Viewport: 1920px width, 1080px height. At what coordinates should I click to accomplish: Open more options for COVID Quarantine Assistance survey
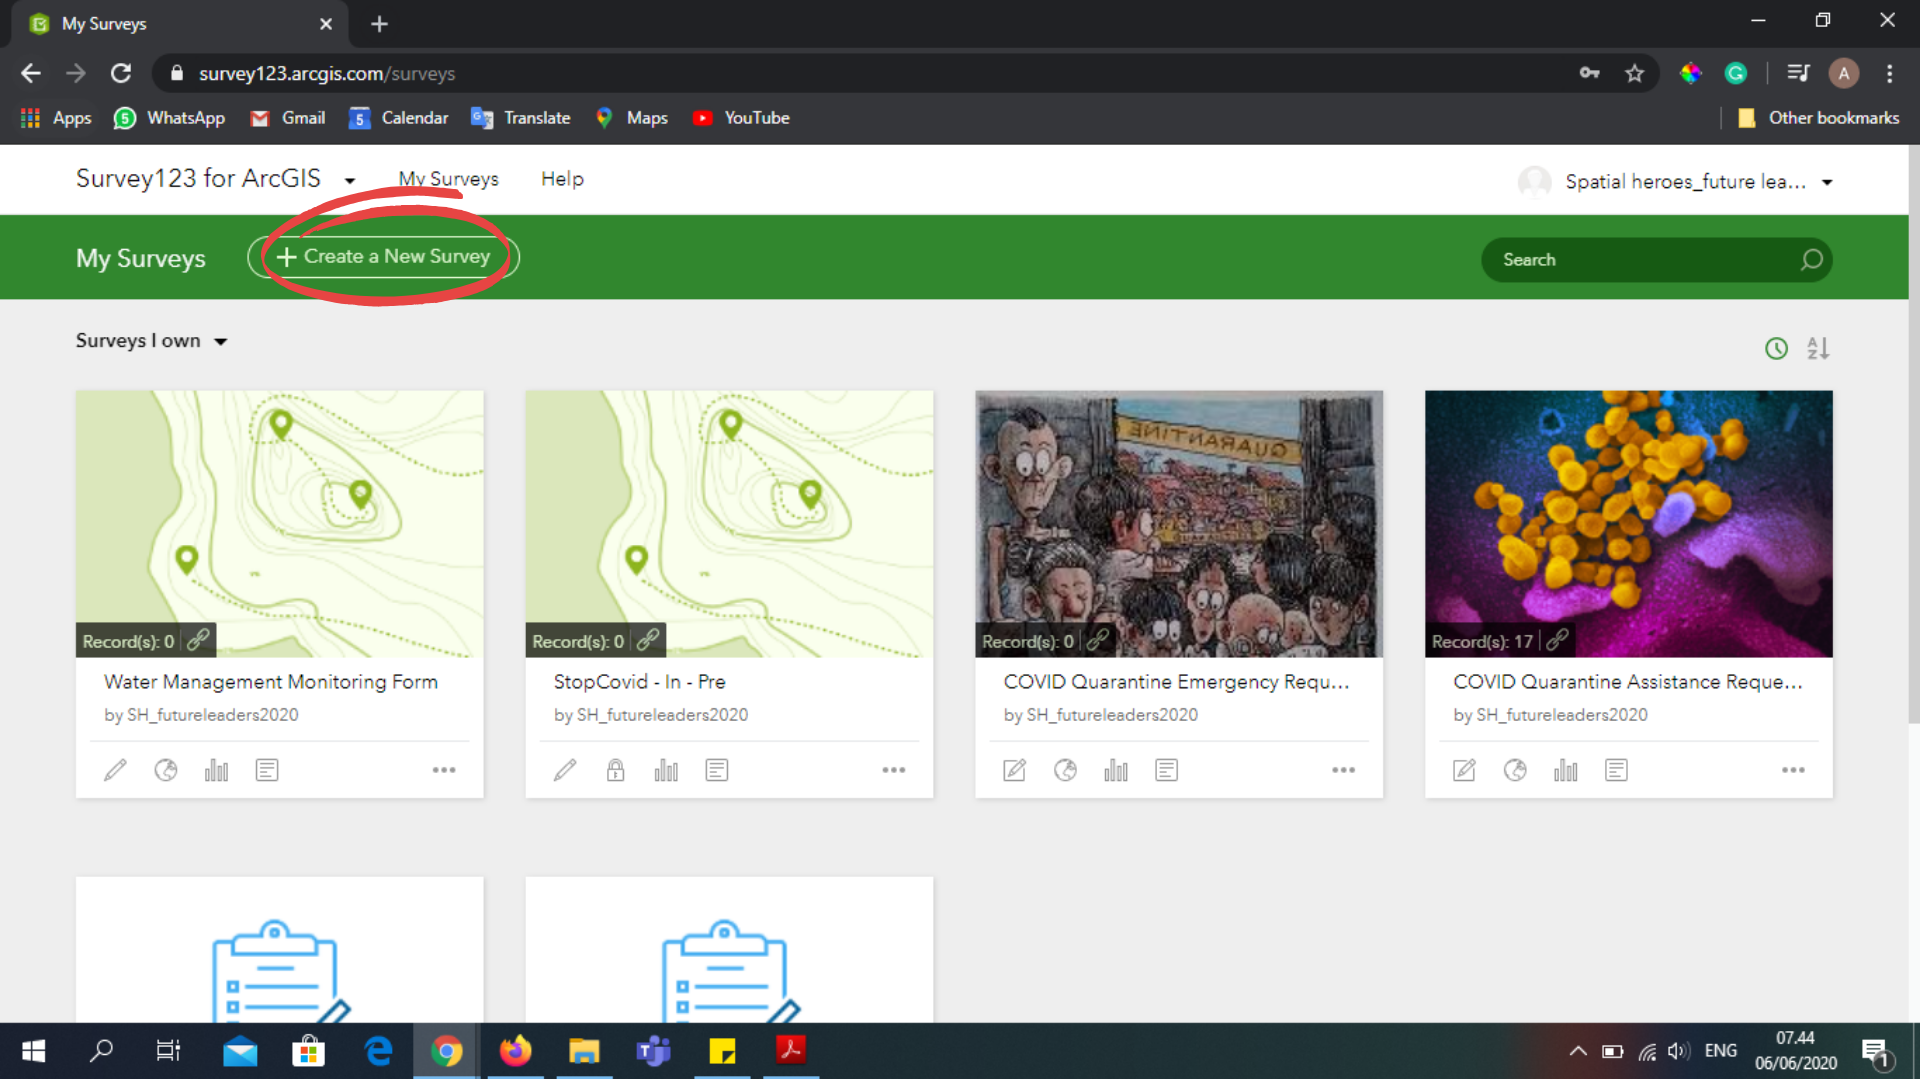pos(1794,770)
